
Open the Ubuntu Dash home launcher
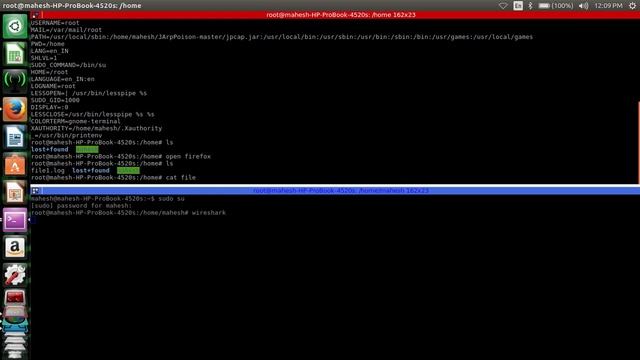(x=15, y=27)
